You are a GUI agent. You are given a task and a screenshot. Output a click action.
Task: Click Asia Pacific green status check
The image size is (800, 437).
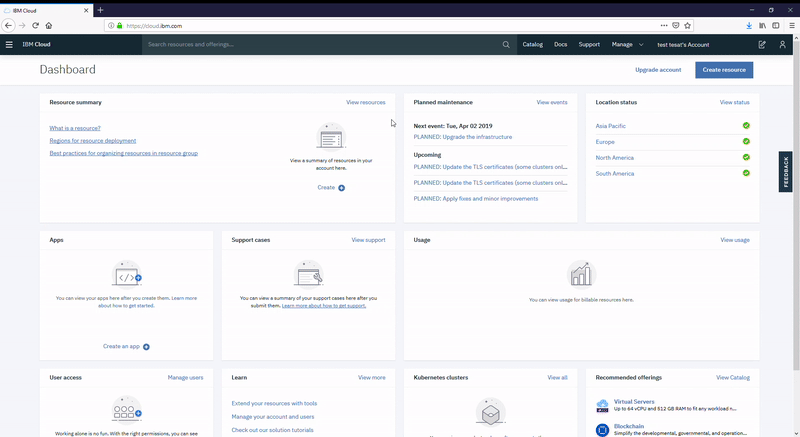(746, 125)
